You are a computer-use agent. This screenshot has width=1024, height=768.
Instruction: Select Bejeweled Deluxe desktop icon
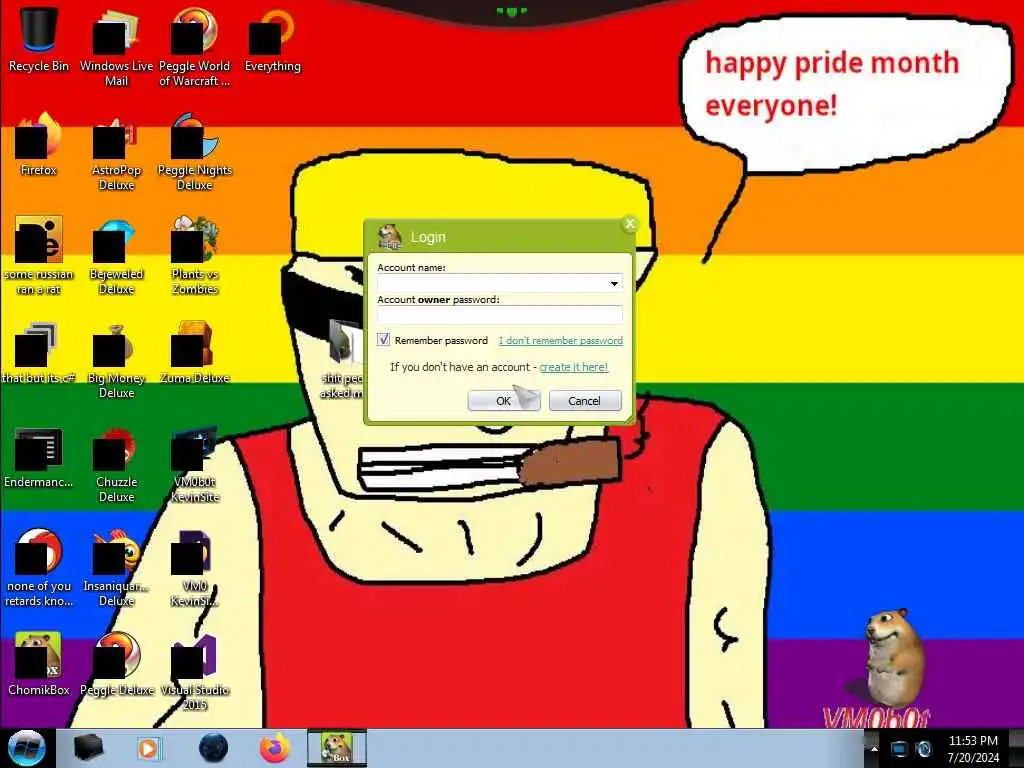click(x=116, y=256)
